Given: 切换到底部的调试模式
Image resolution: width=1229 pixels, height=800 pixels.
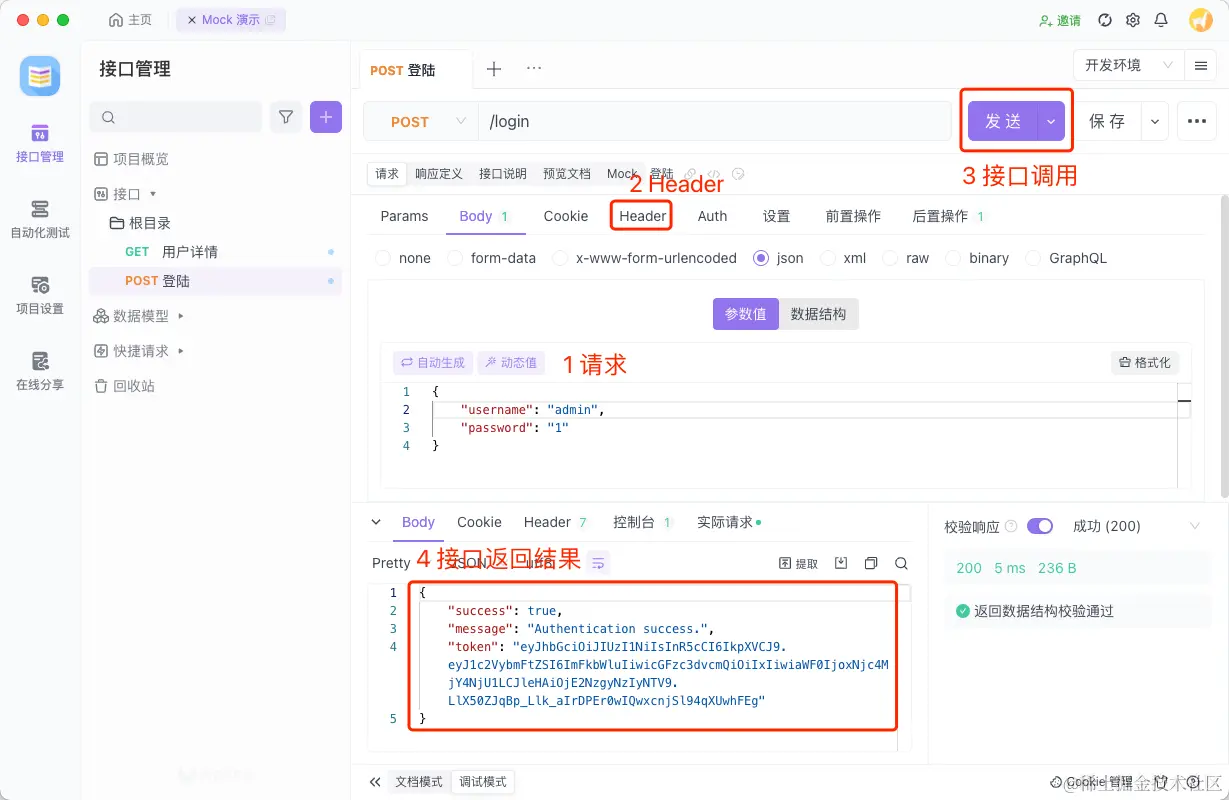Looking at the screenshot, I should click(483, 782).
